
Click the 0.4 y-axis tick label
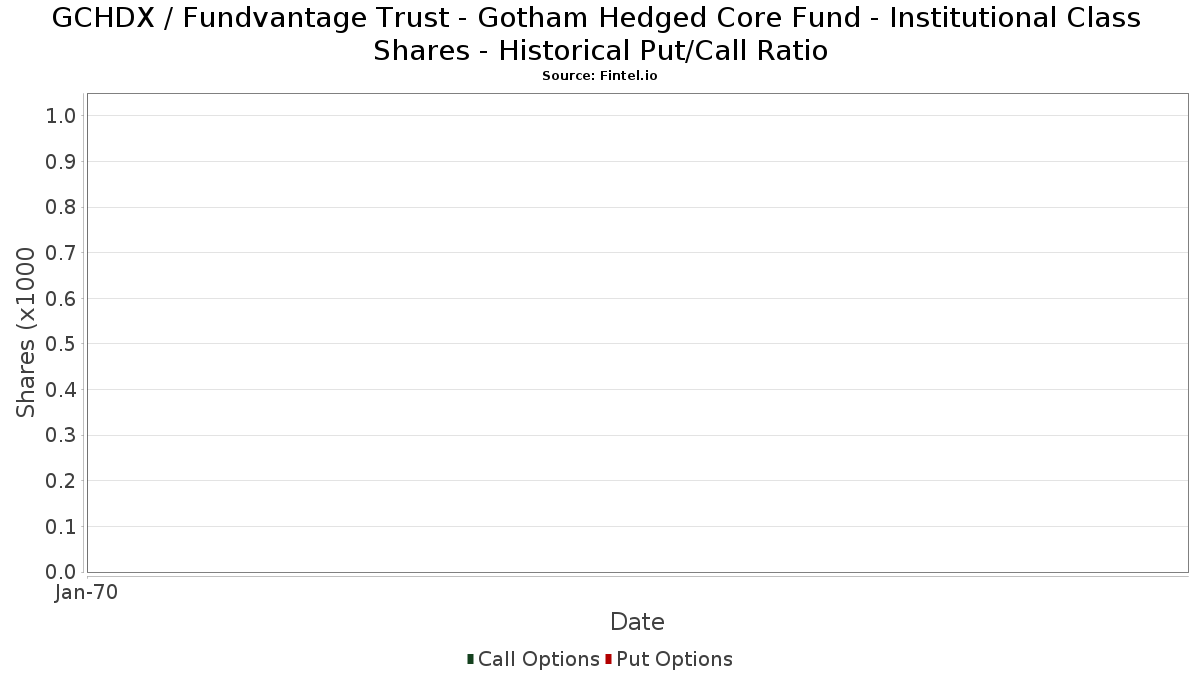pyautogui.click(x=61, y=390)
